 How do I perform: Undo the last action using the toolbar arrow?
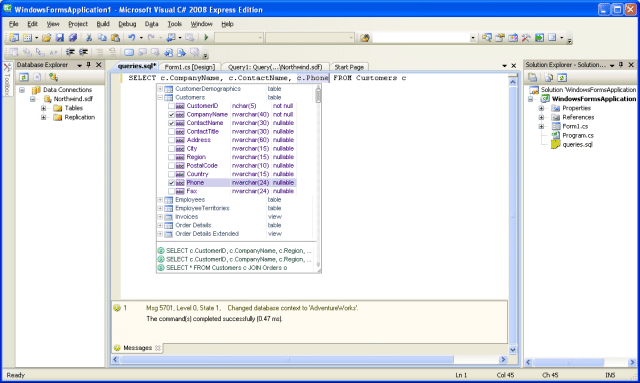tap(131, 38)
